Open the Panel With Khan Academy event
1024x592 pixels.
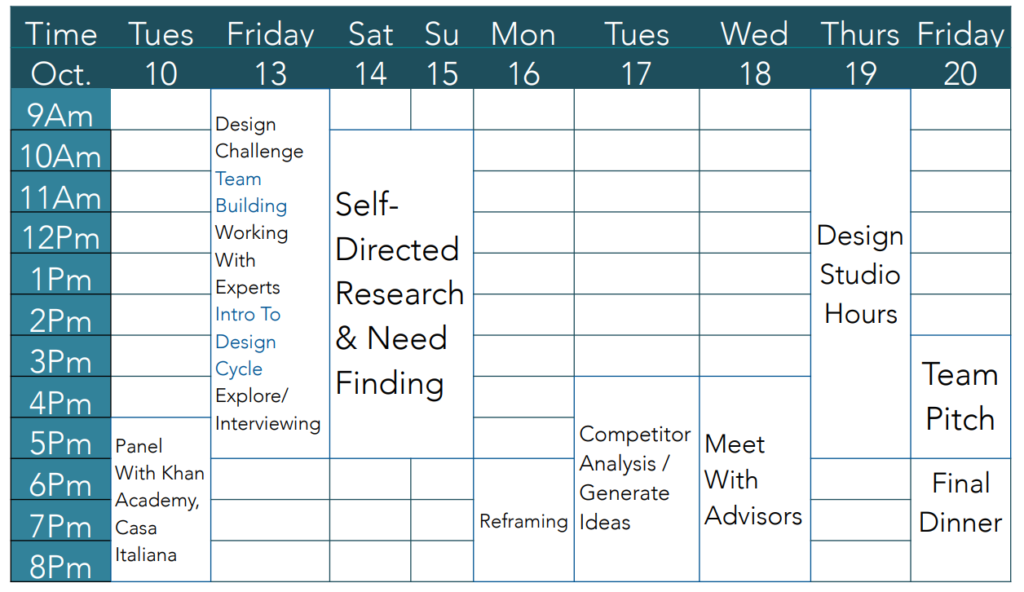click(158, 500)
